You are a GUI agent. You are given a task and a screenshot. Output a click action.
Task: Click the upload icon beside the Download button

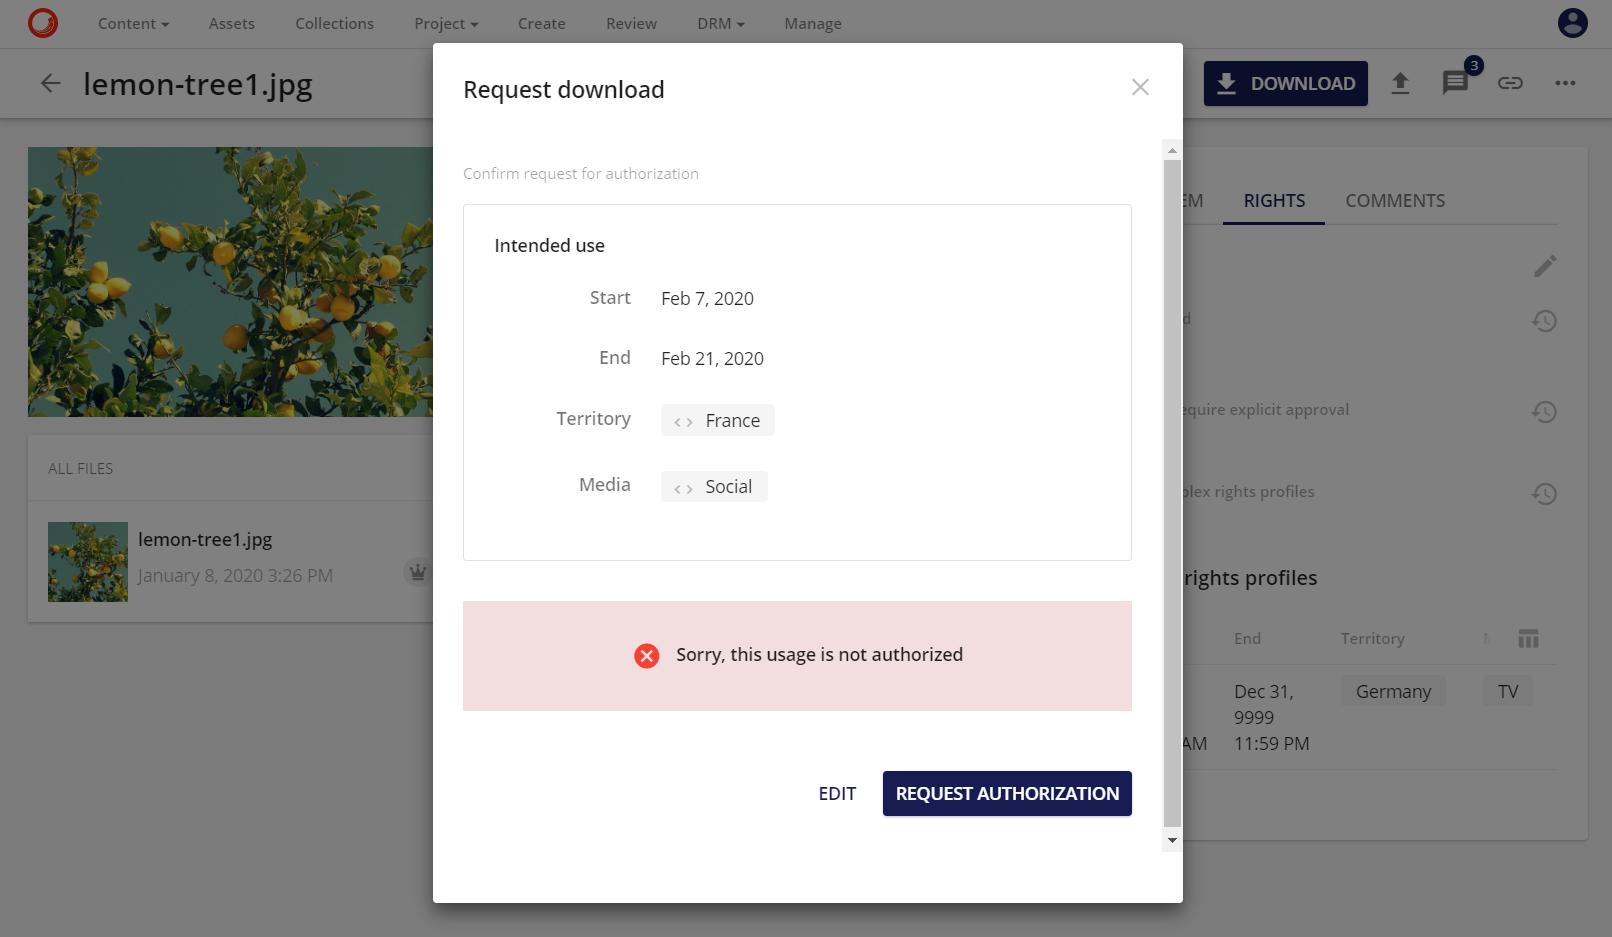click(x=1400, y=83)
